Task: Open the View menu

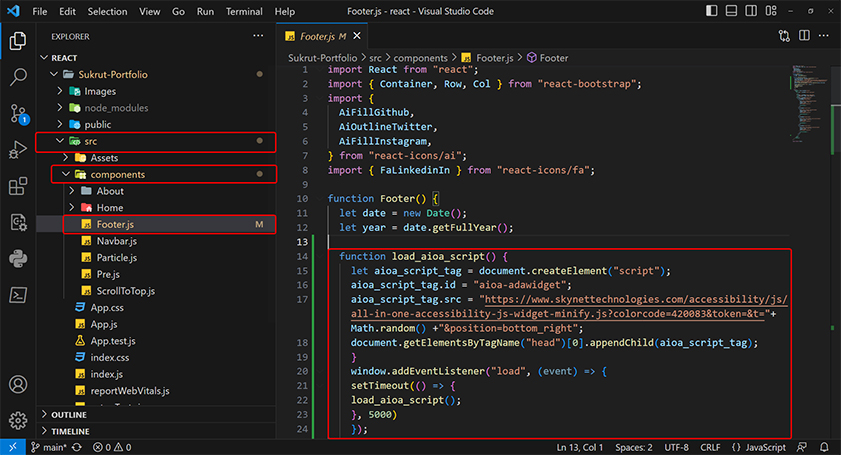Action: coord(150,11)
